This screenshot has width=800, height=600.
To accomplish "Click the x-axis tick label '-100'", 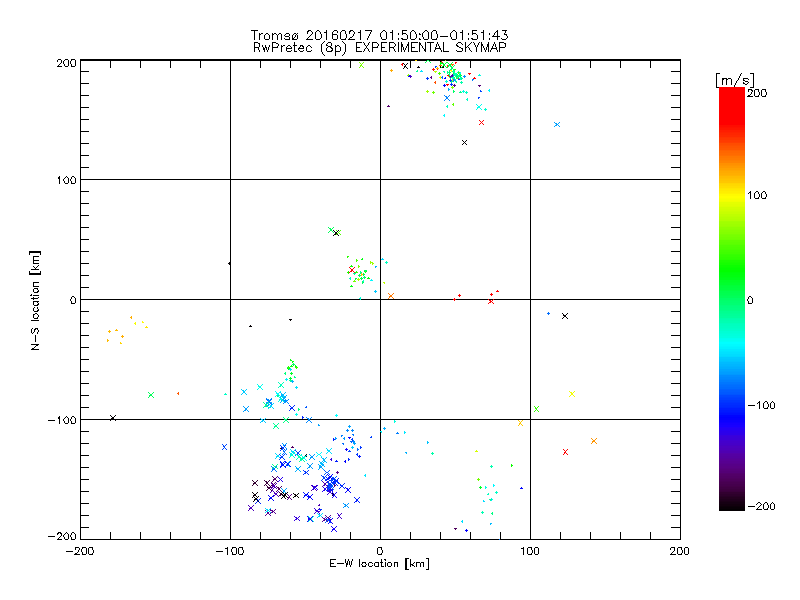I will tap(230, 551).
